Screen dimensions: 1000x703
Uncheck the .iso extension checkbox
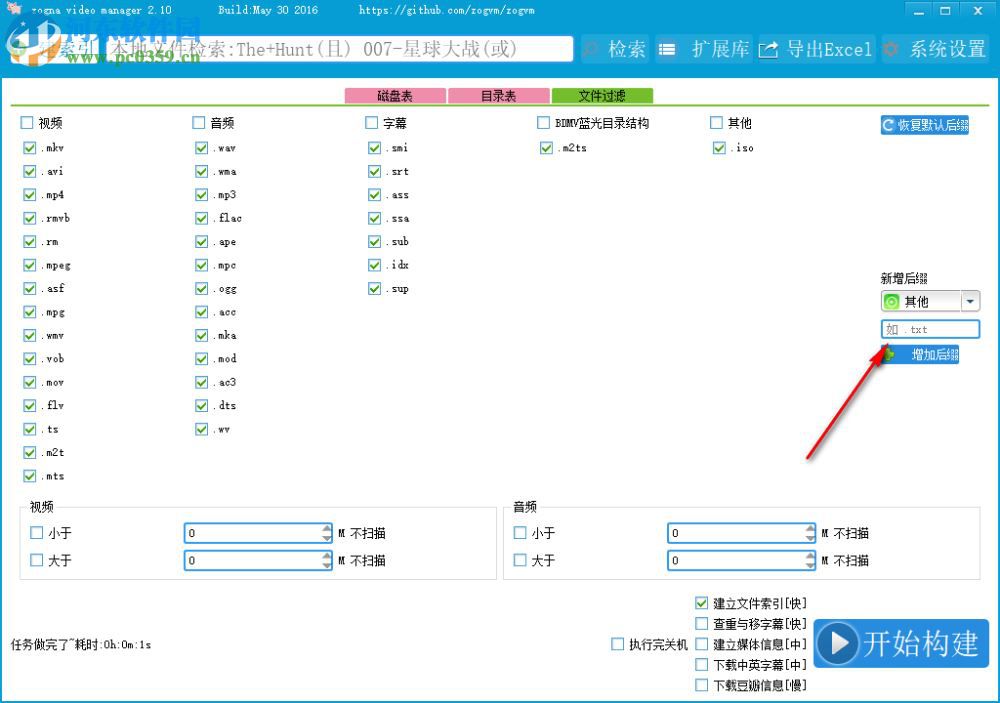pos(720,147)
